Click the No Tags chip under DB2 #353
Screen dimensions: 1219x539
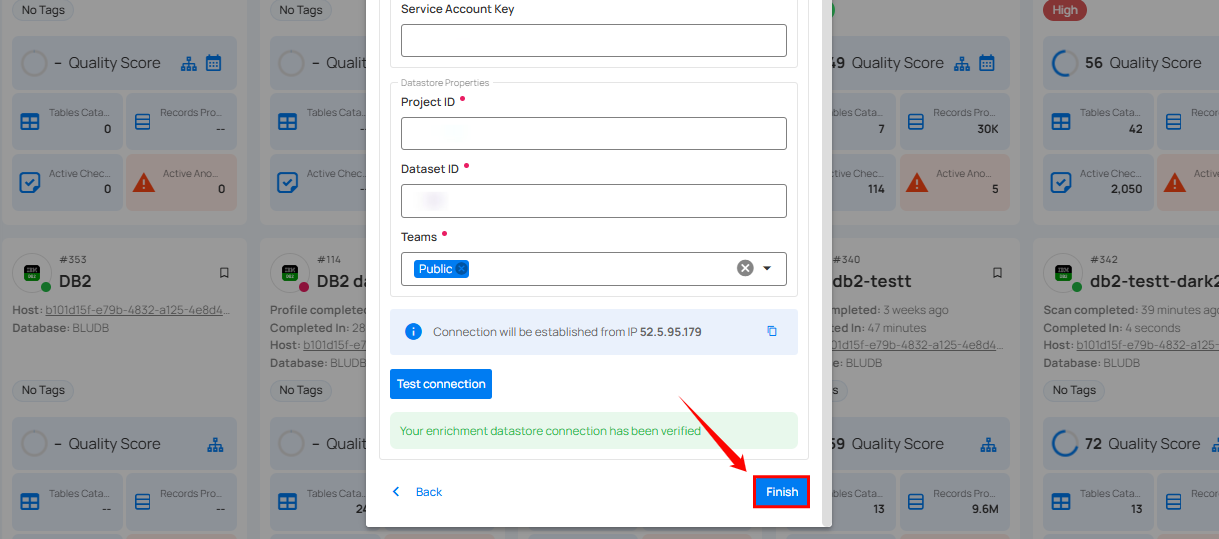coord(43,390)
